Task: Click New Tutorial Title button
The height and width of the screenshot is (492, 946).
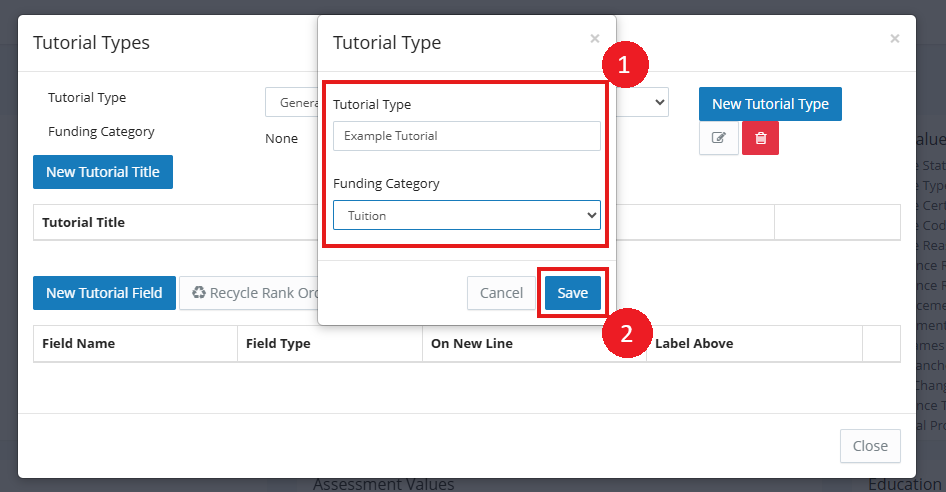Action: 103,172
